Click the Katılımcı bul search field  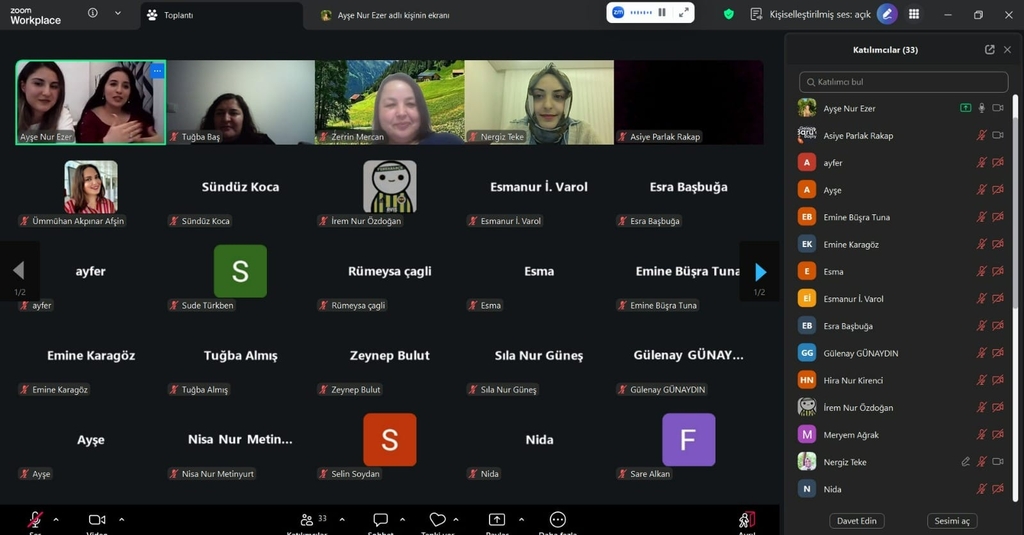(904, 82)
